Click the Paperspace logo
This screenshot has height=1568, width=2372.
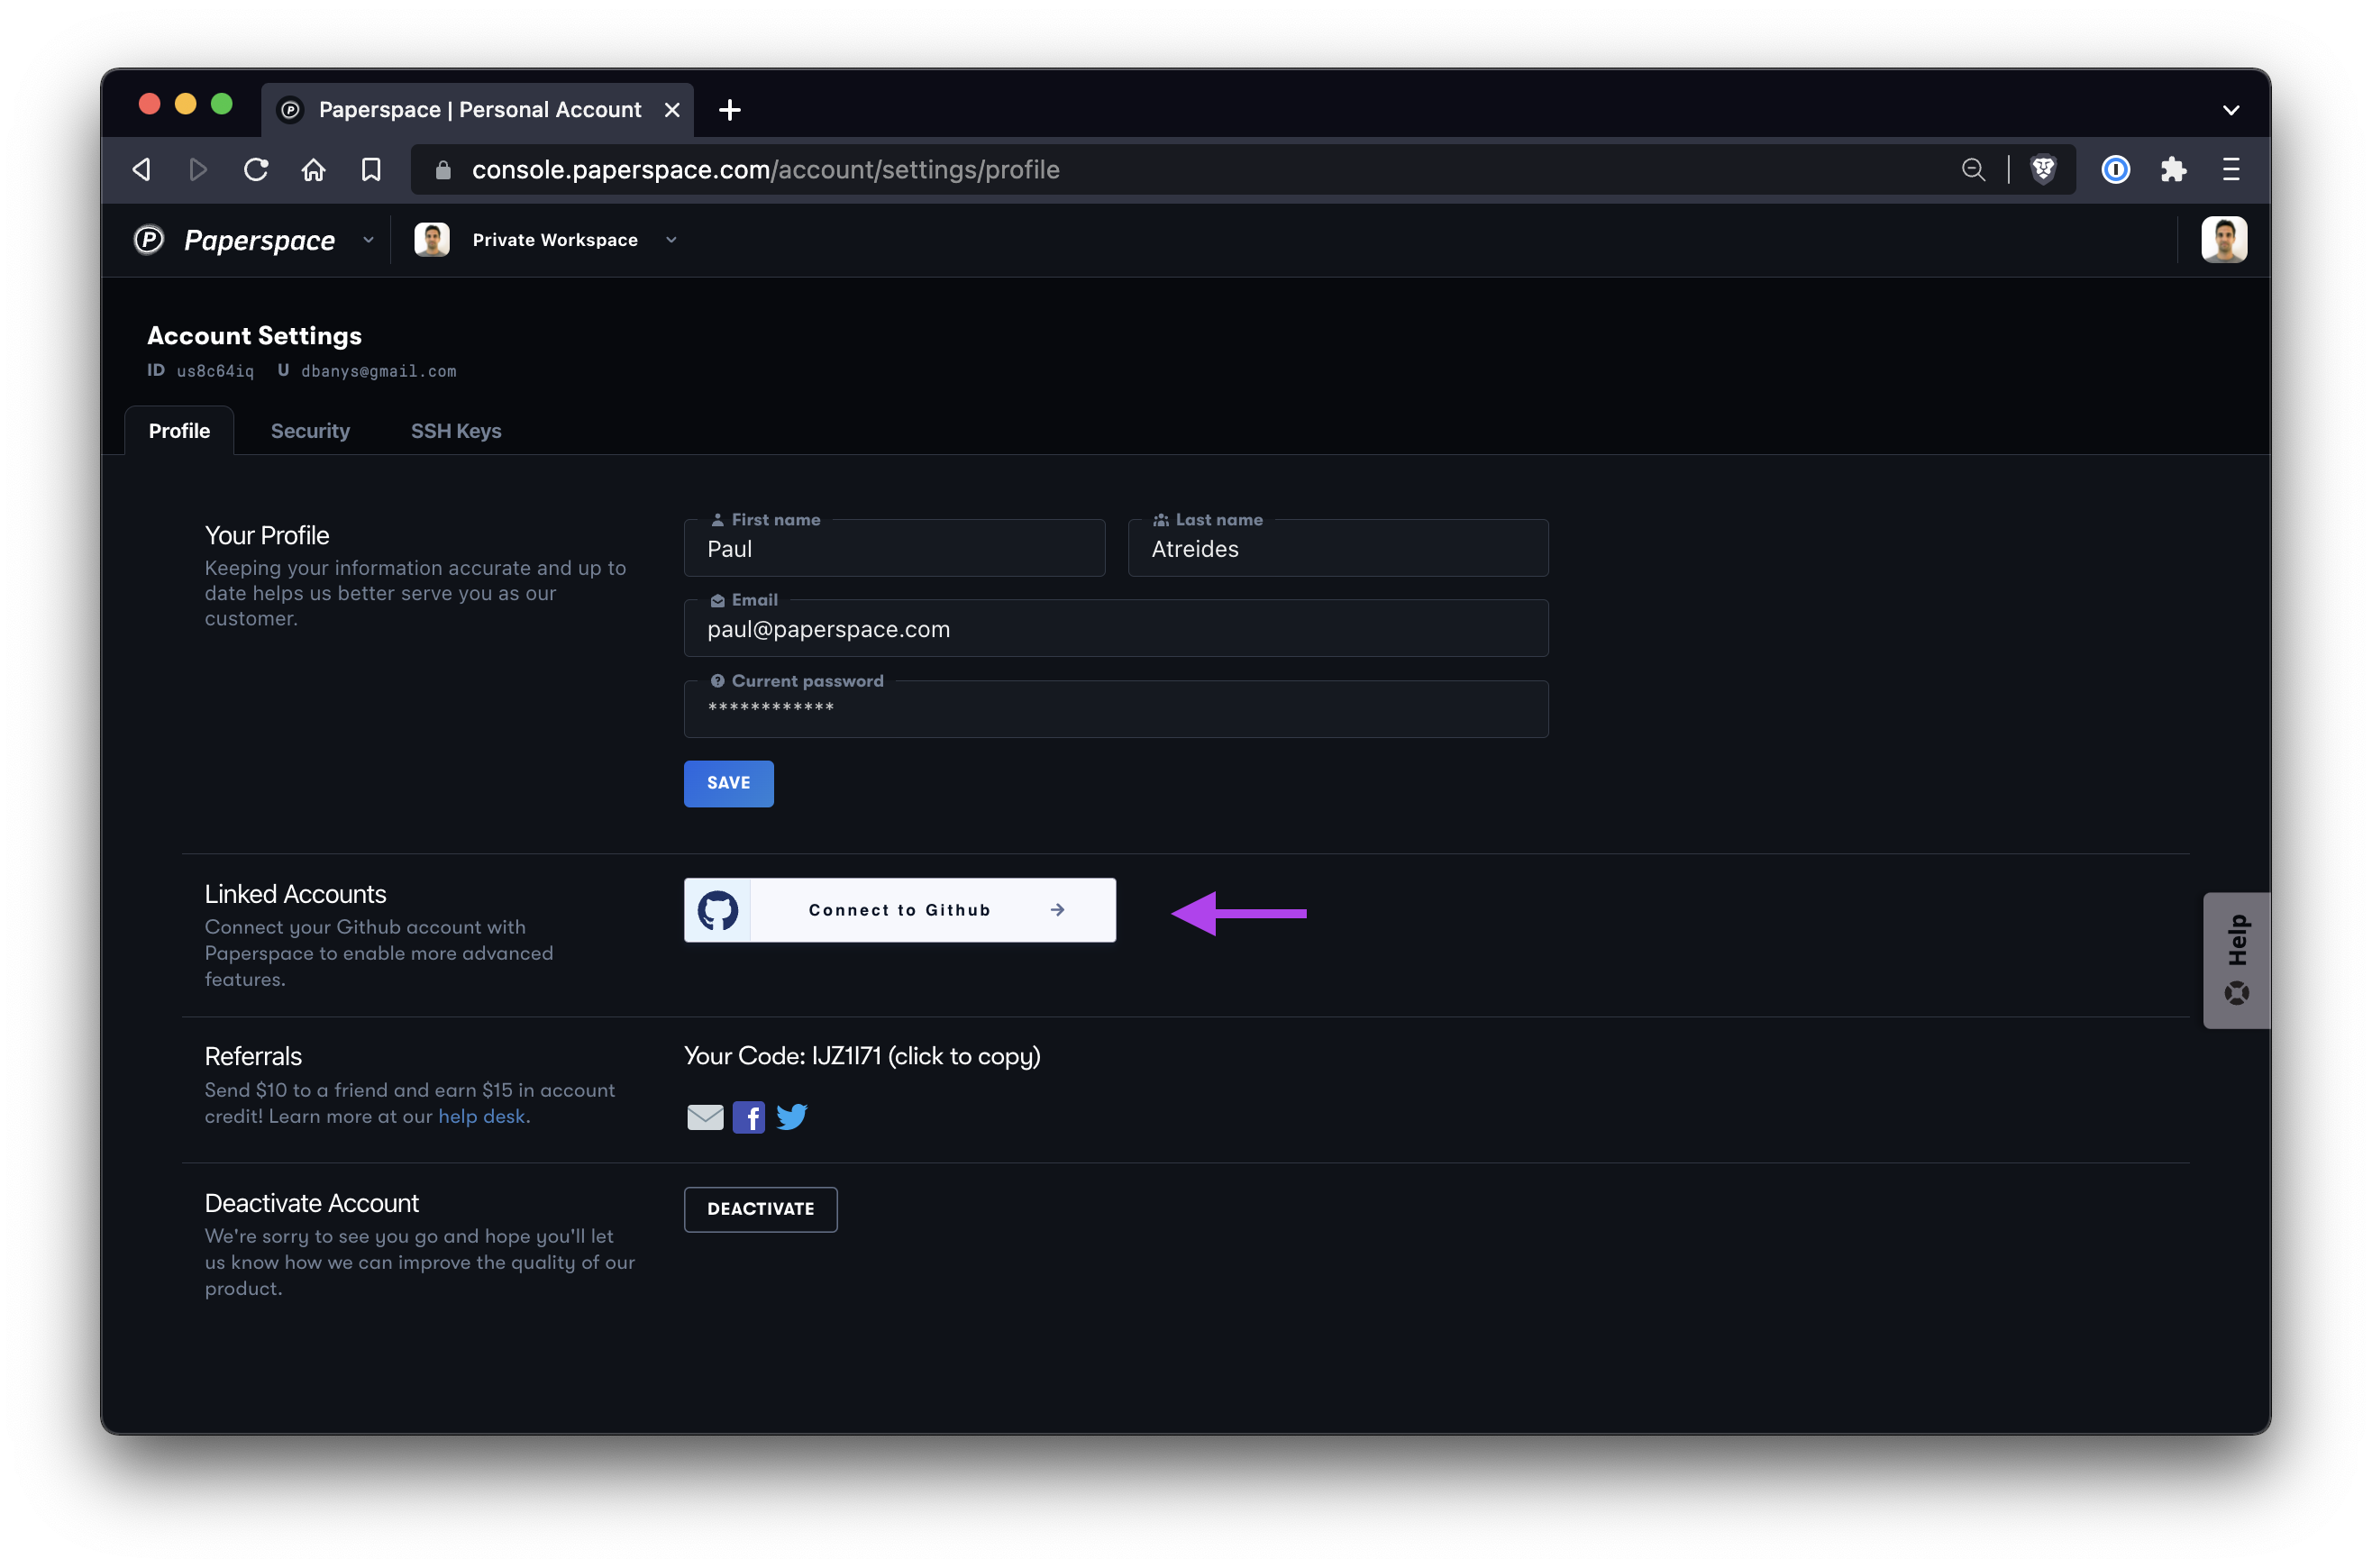pyautogui.click(x=234, y=240)
